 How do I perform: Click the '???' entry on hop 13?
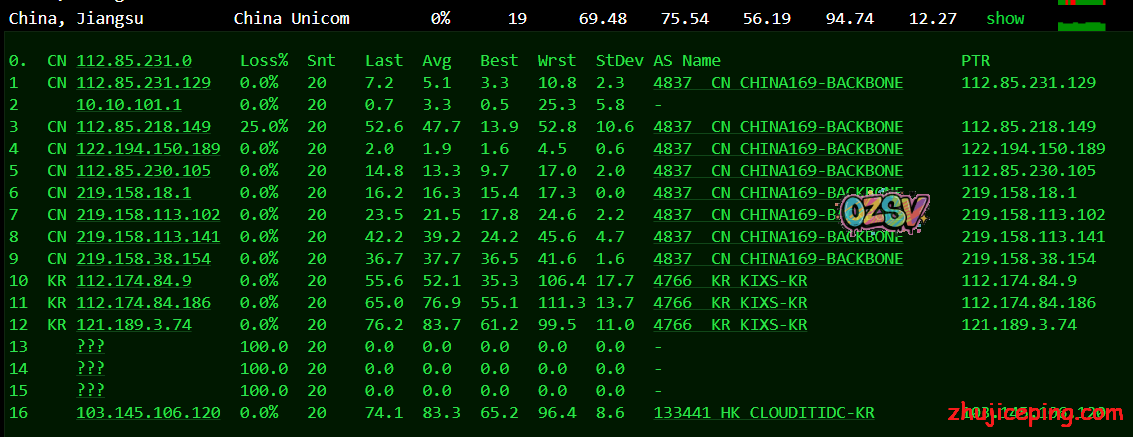91,346
